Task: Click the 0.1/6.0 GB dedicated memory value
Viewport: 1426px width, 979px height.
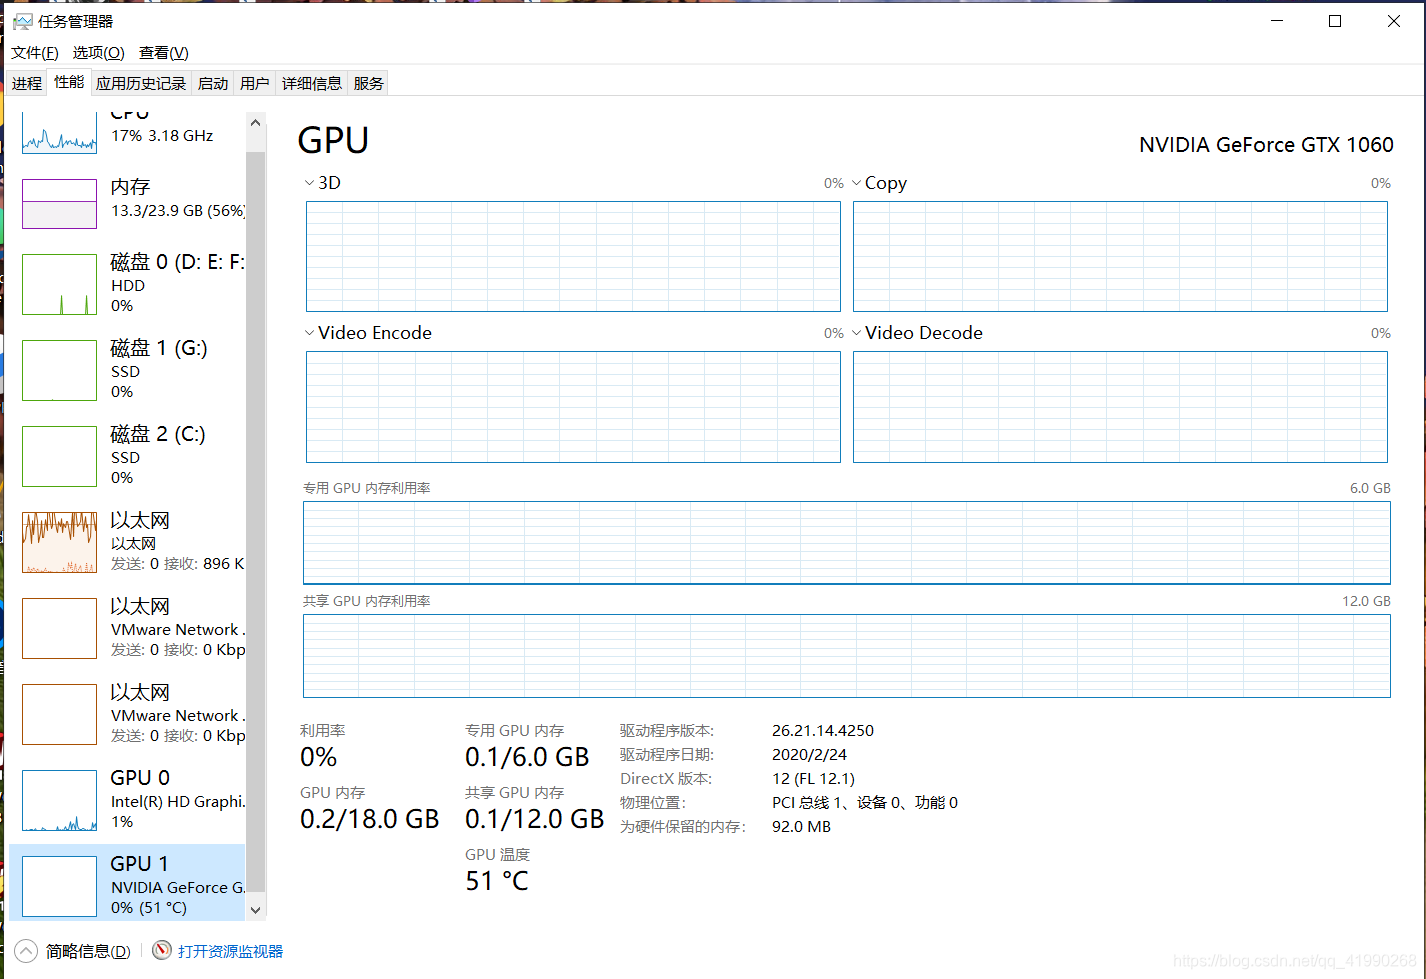Action: coord(527,757)
